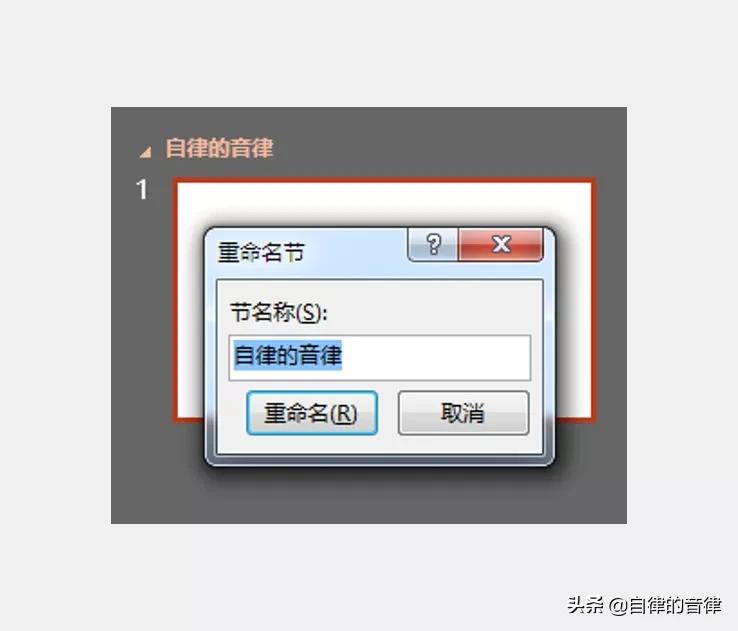Click the blank space after the text in the name field
Image resolution: width=738 pixels, height=631 pixels.
pos(436,358)
